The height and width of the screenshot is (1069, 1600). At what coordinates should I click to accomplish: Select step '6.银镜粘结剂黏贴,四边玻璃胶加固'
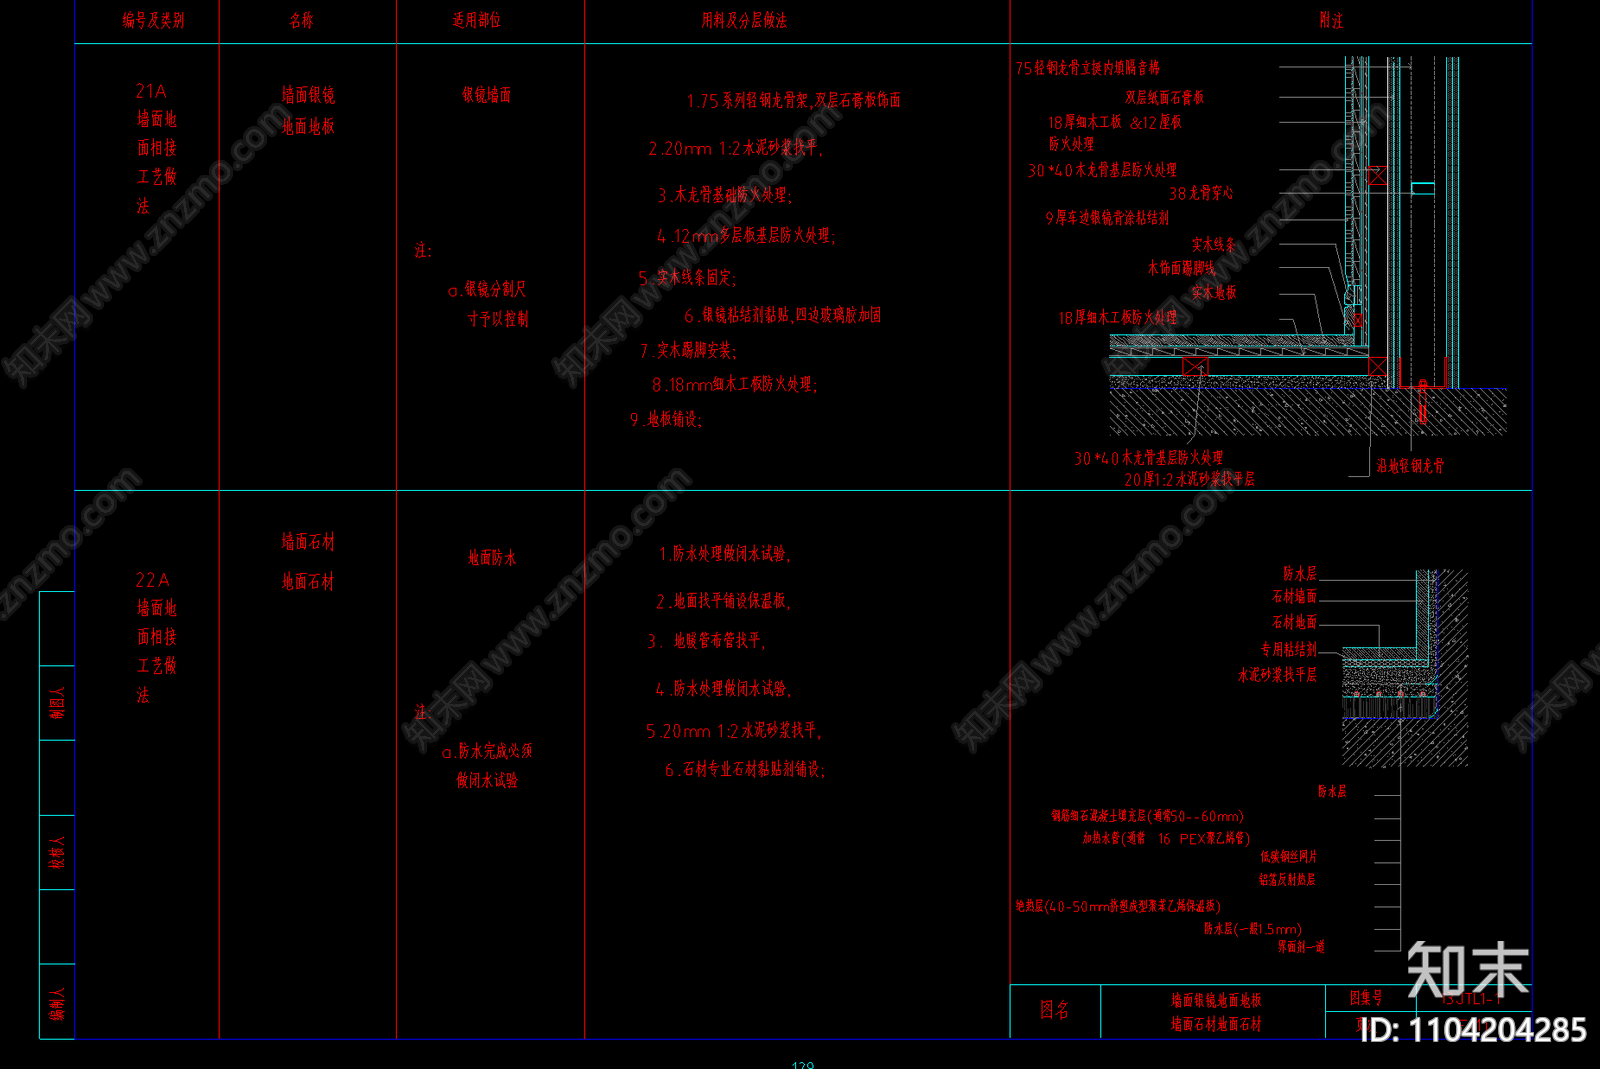(x=782, y=315)
